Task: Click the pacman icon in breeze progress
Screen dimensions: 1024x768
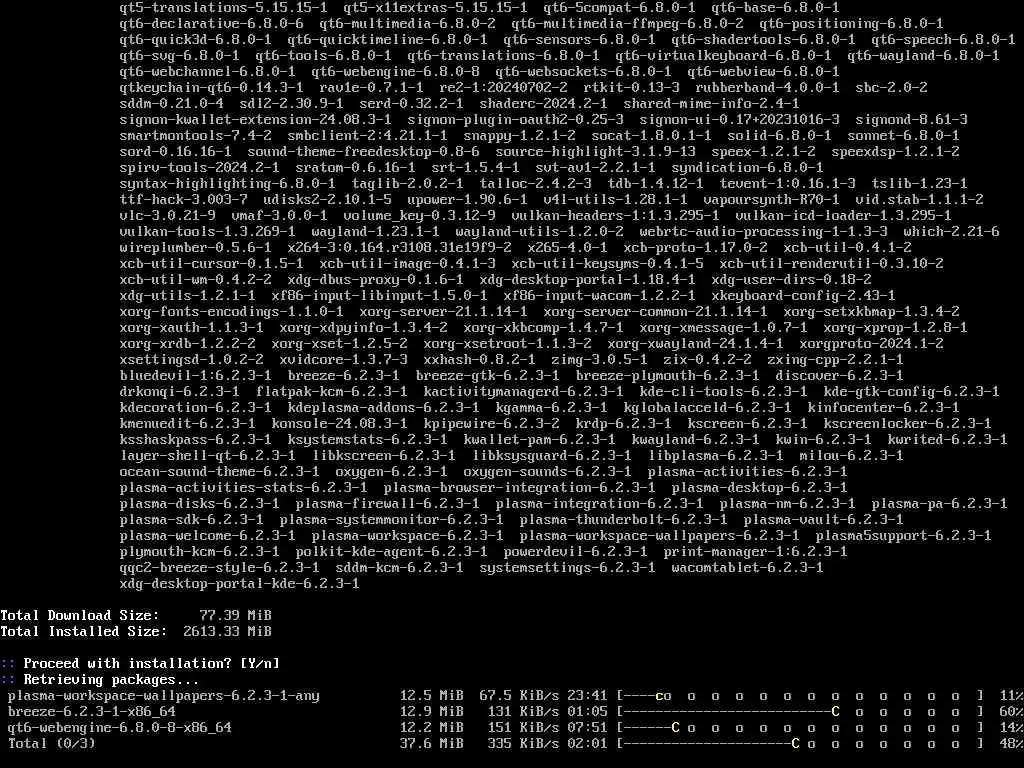Action: tap(835, 712)
